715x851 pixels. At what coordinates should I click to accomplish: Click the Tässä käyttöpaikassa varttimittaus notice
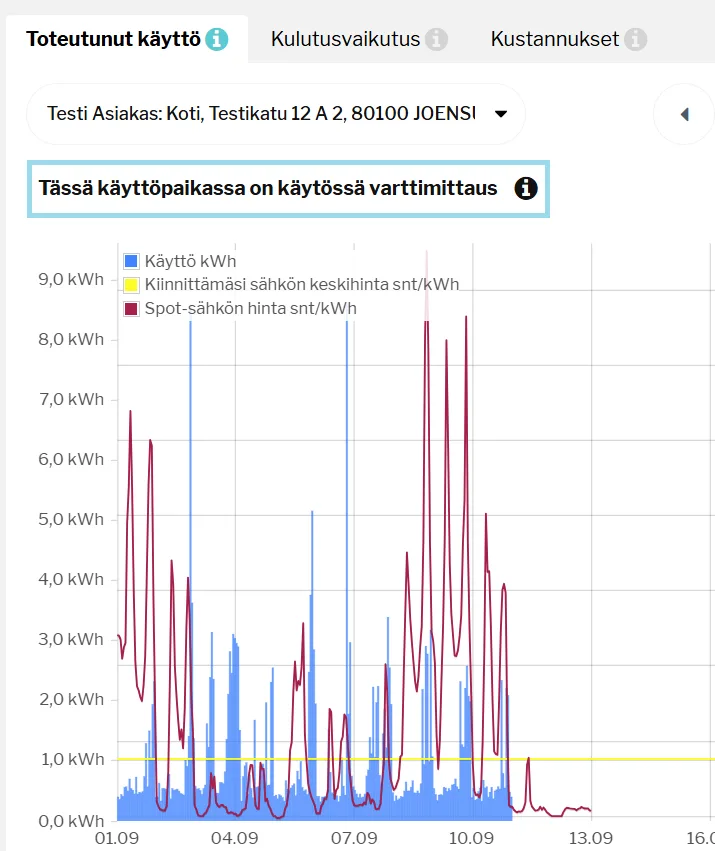[x=288, y=188]
